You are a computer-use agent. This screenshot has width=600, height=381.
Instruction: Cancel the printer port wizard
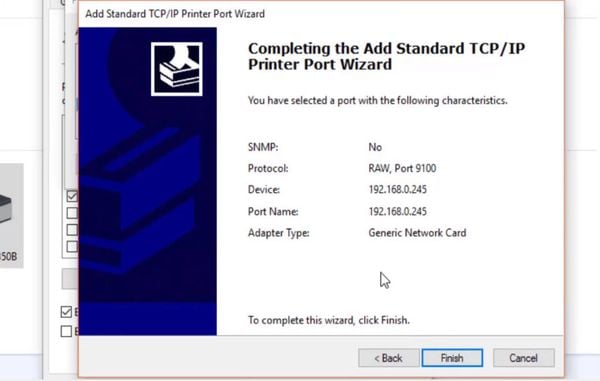coord(523,358)
